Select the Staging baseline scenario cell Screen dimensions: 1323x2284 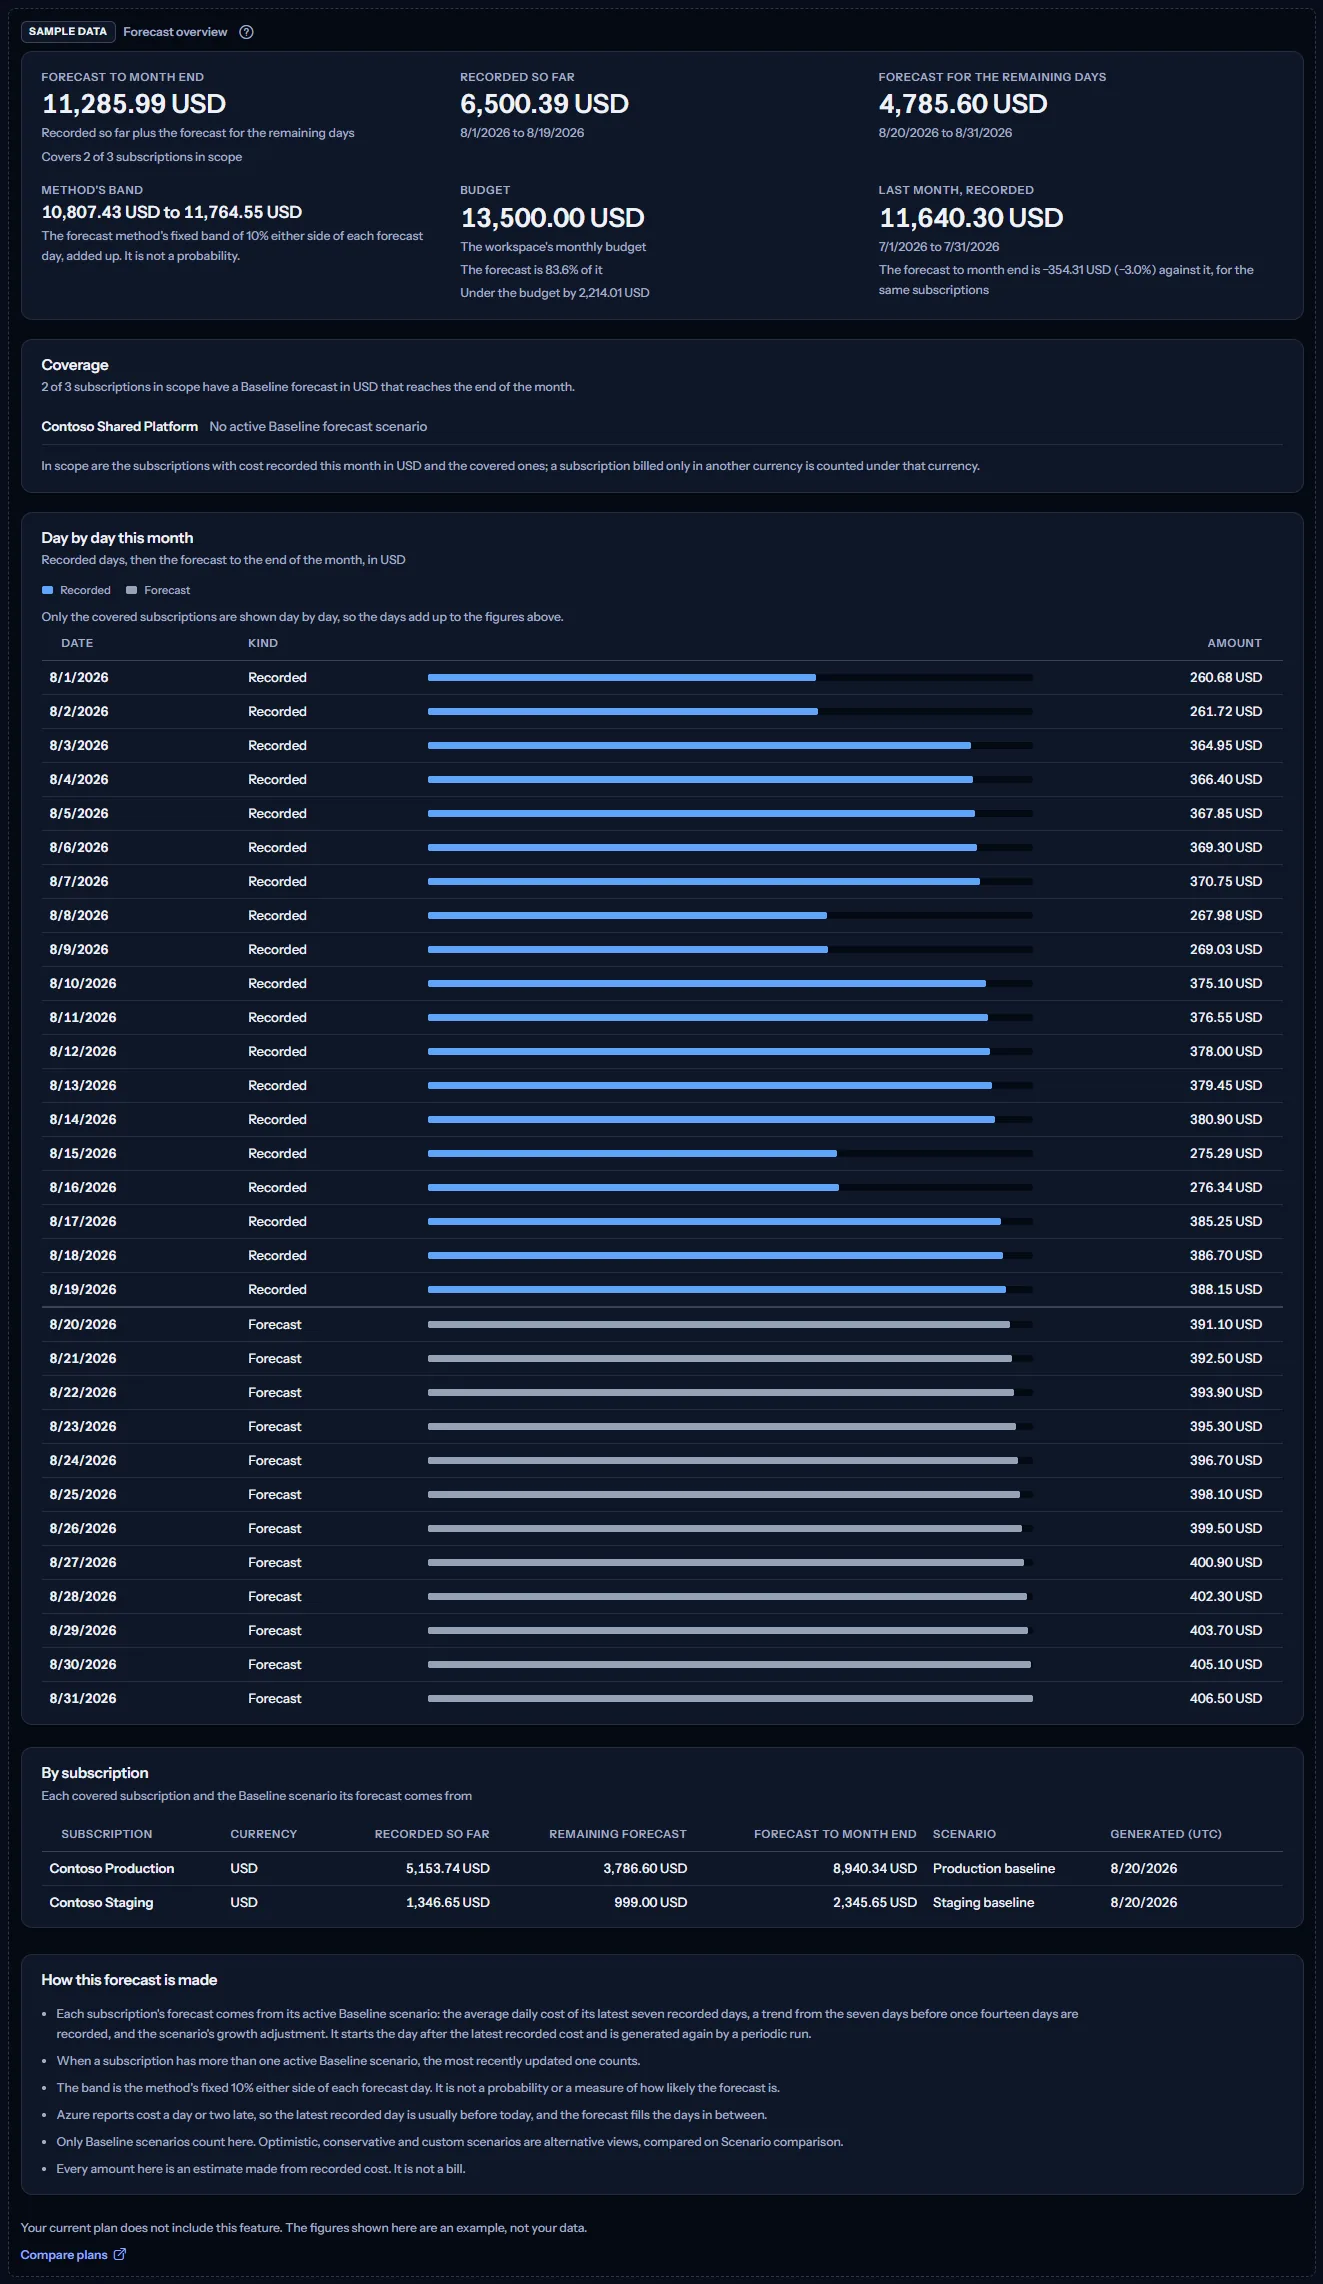click(984, 1902)
